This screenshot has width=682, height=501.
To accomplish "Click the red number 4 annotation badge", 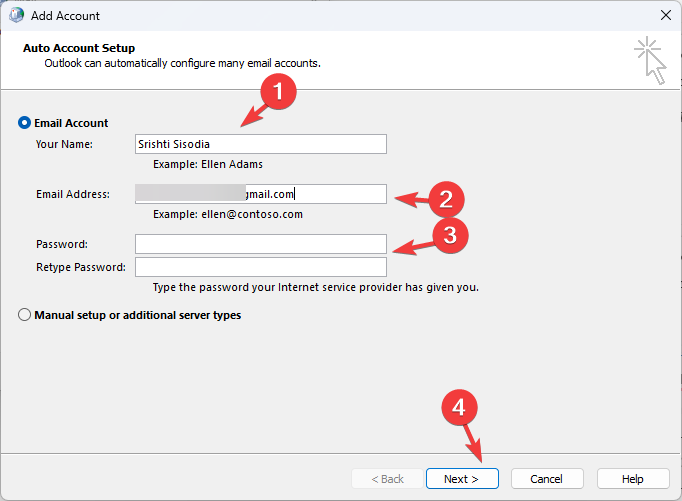I will tap(460, 408).
